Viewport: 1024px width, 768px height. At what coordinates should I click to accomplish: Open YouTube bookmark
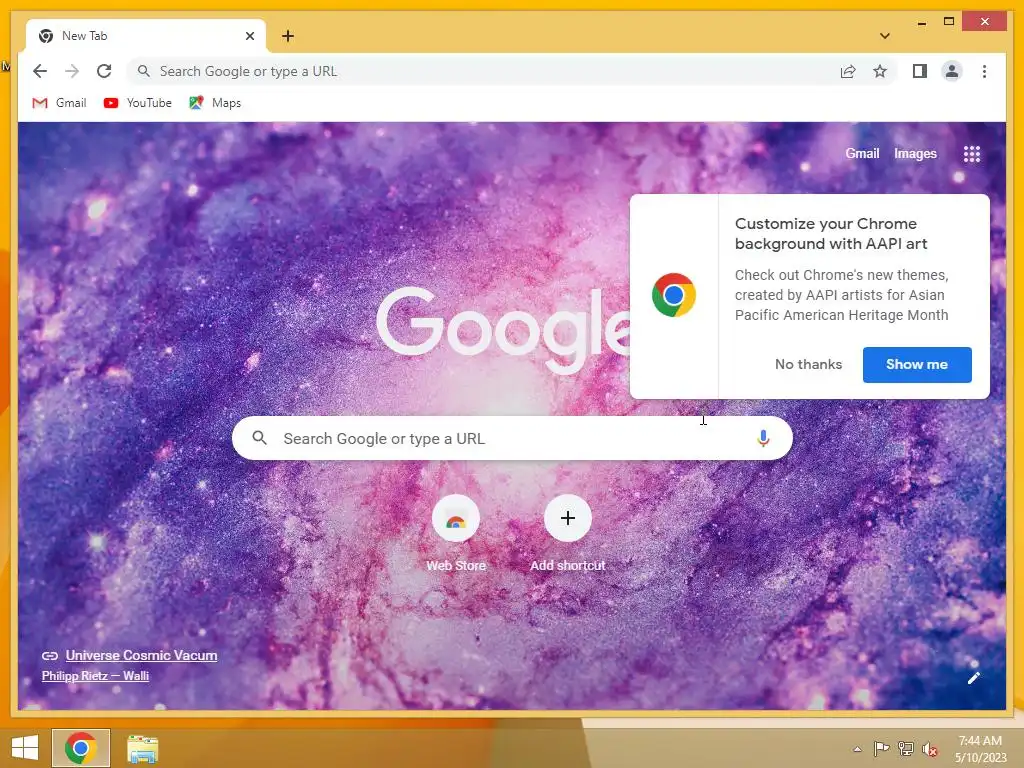137,103
